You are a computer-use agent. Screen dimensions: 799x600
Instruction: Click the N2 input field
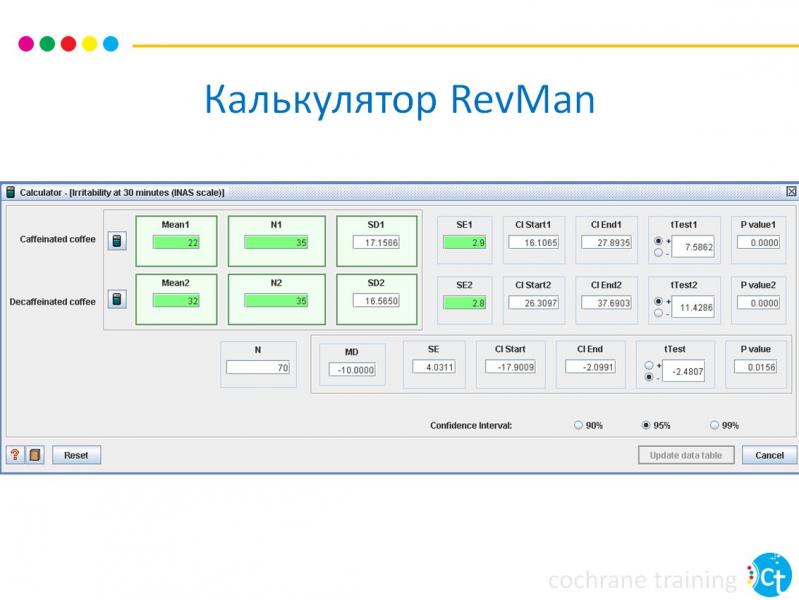(x=276, y=301)
